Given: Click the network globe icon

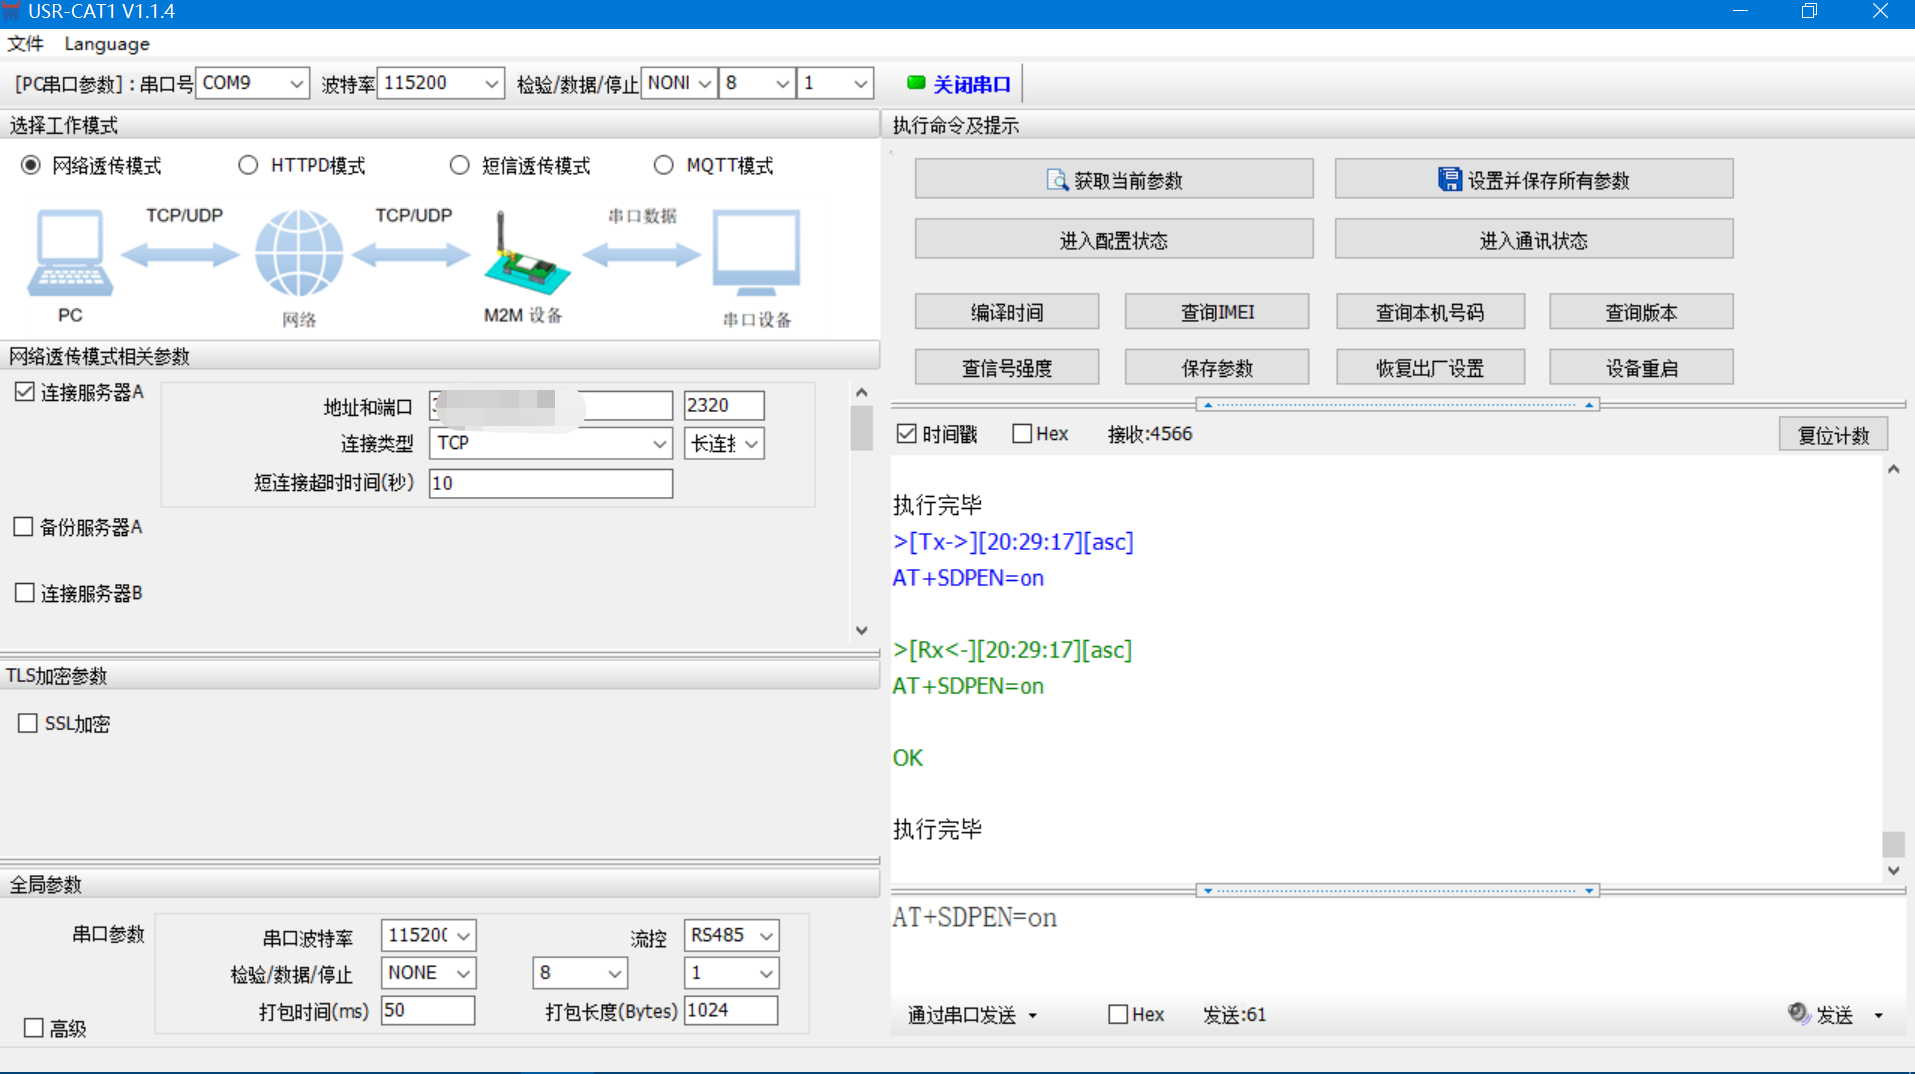Looking at the screenshot, I should pos(298,253).
